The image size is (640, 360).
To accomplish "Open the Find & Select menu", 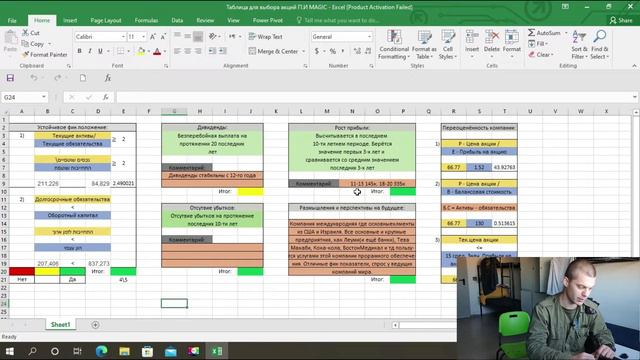I will 599,44.
